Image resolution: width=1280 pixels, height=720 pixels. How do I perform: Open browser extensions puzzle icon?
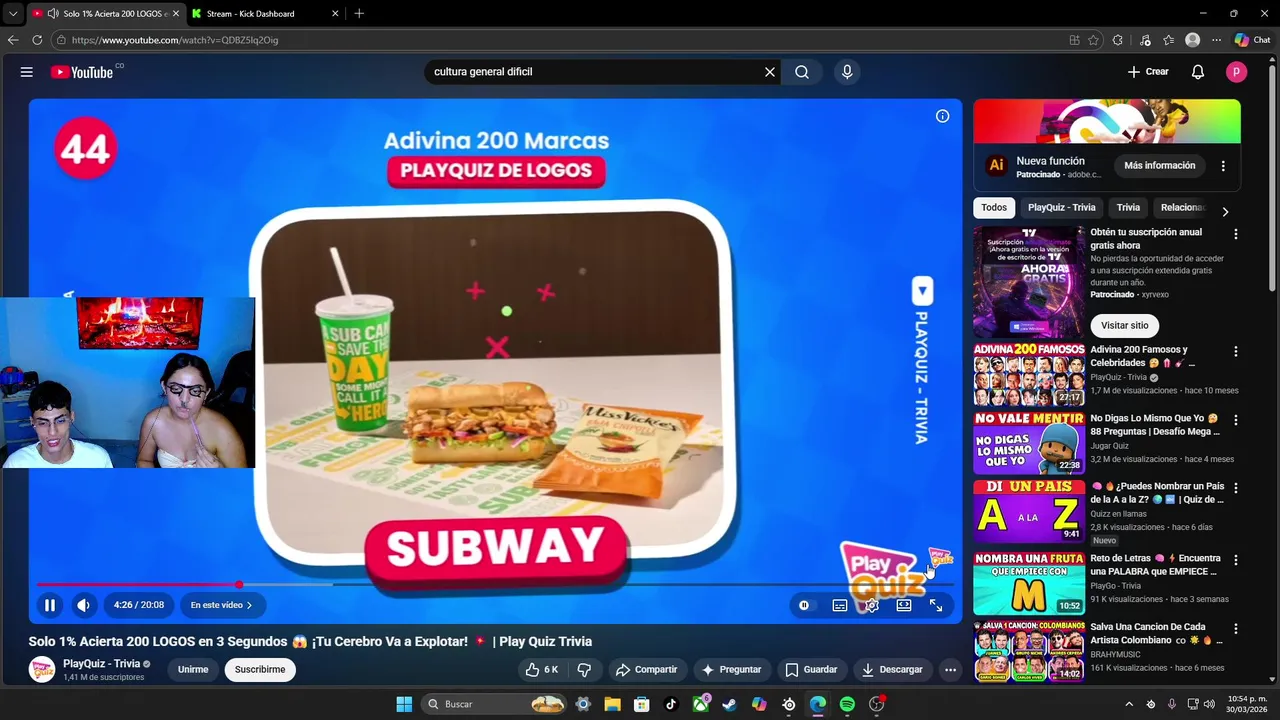coord(1118,40)
